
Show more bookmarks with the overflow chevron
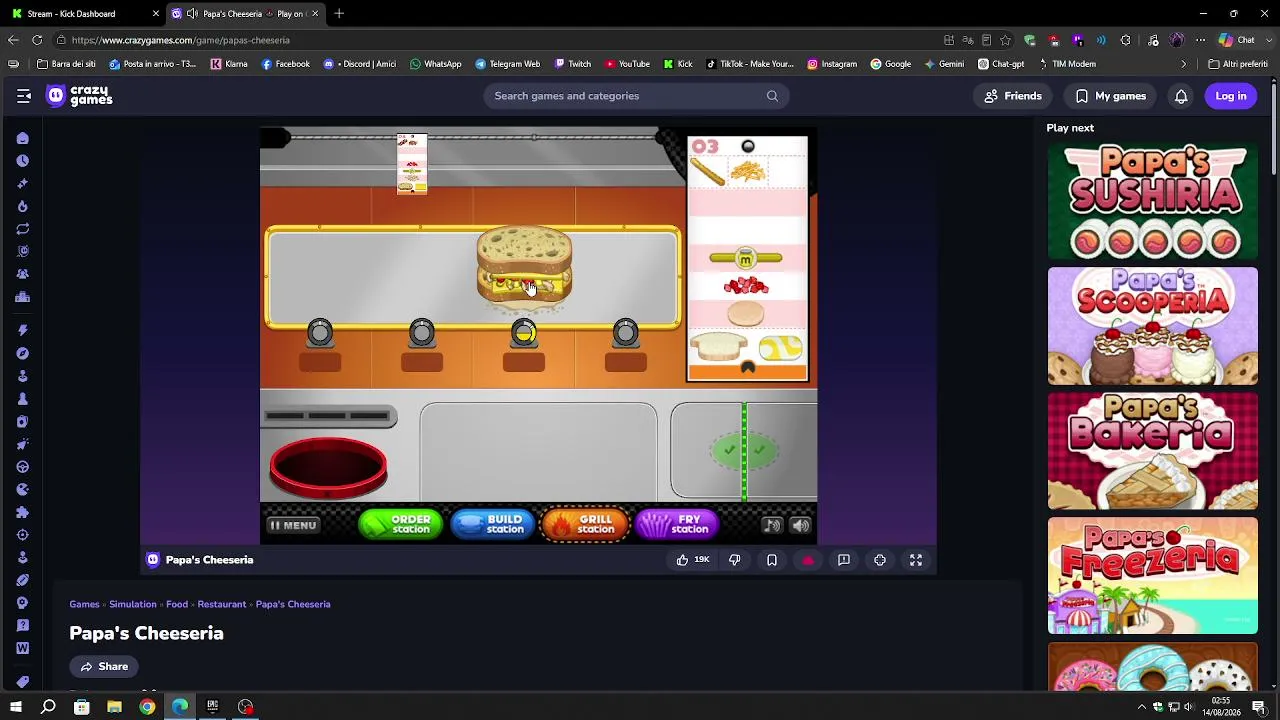point(1184,64)
